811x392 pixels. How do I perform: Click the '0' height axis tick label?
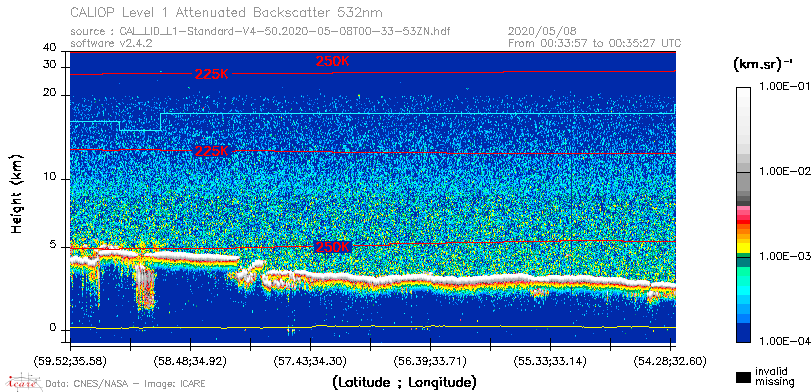(53, 328)
